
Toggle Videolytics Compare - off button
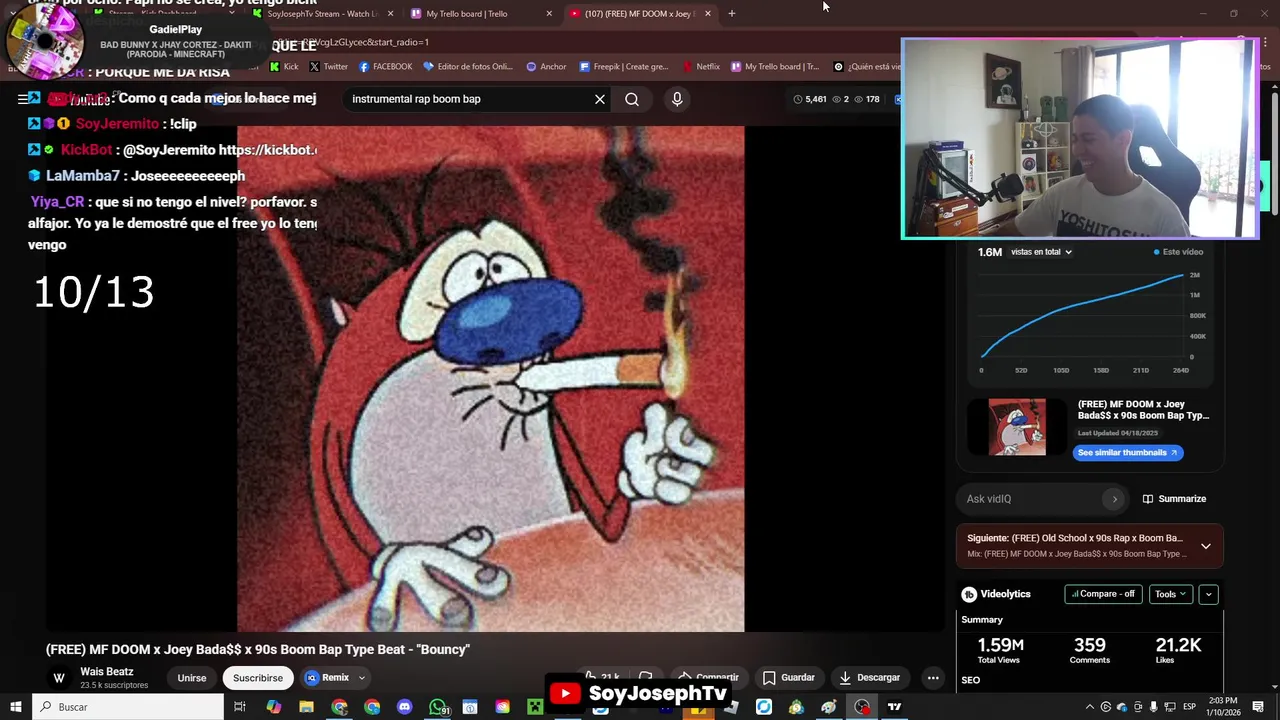point(1103,594)
